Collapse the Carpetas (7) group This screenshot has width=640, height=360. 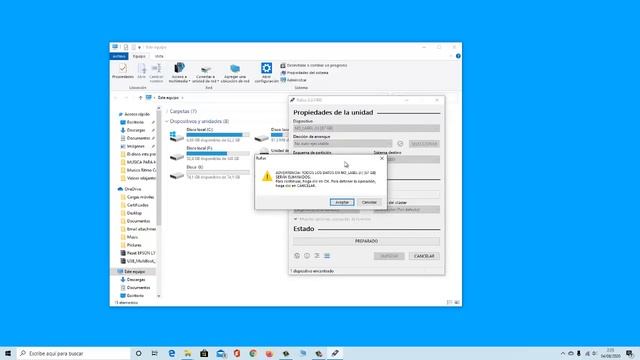[167, 111]
